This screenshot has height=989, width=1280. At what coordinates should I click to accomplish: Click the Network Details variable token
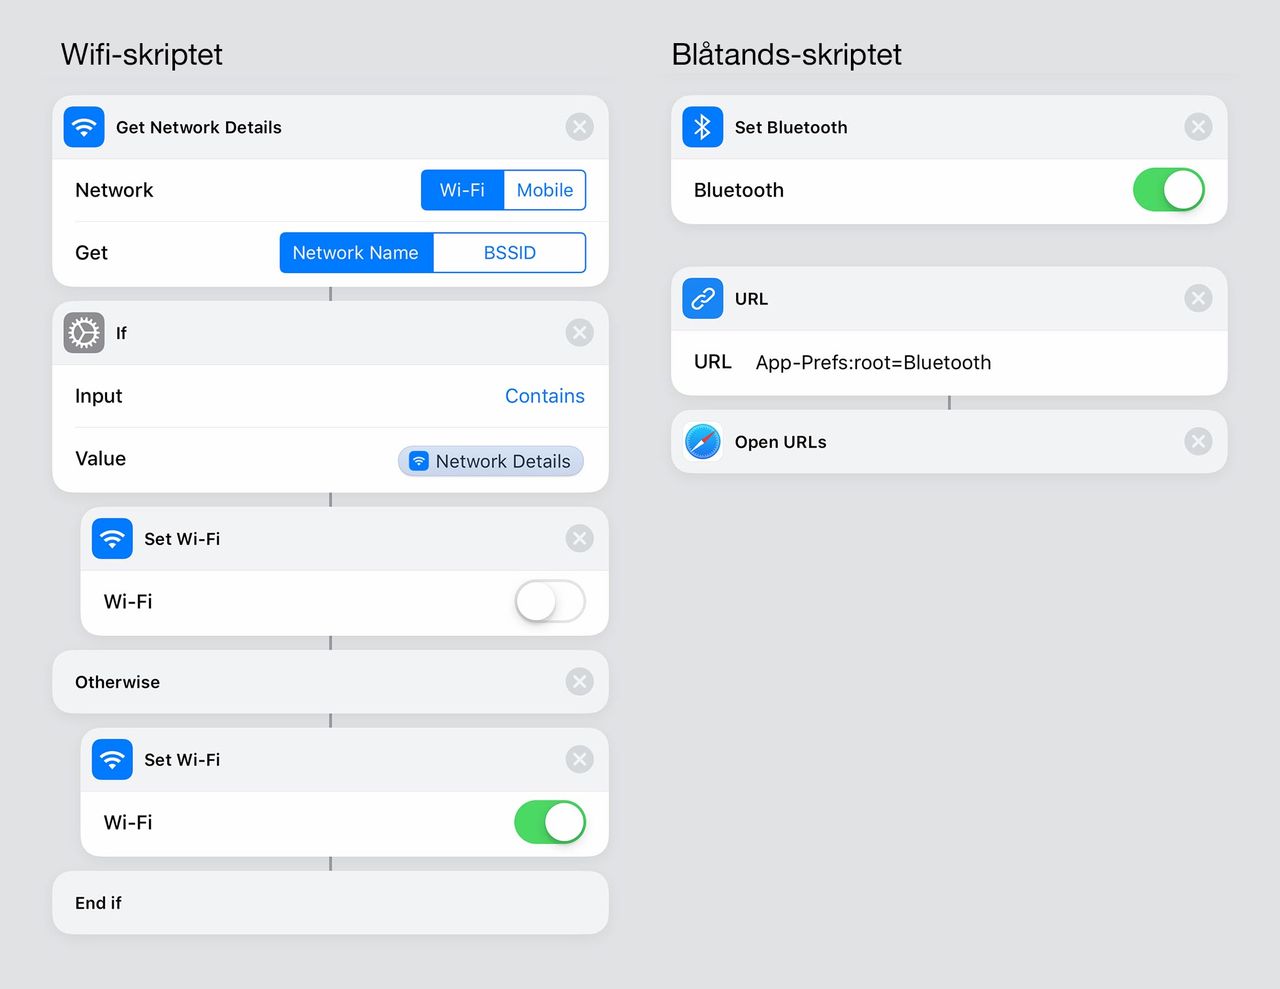491,461
